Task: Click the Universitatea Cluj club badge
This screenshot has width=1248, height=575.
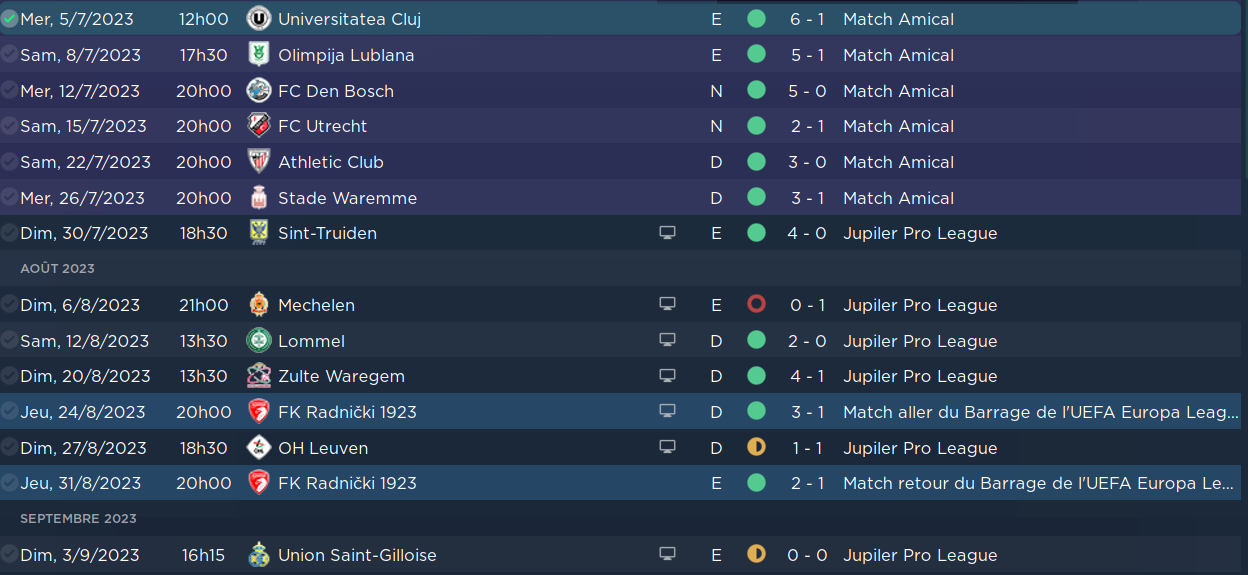Action: [259, 19]
